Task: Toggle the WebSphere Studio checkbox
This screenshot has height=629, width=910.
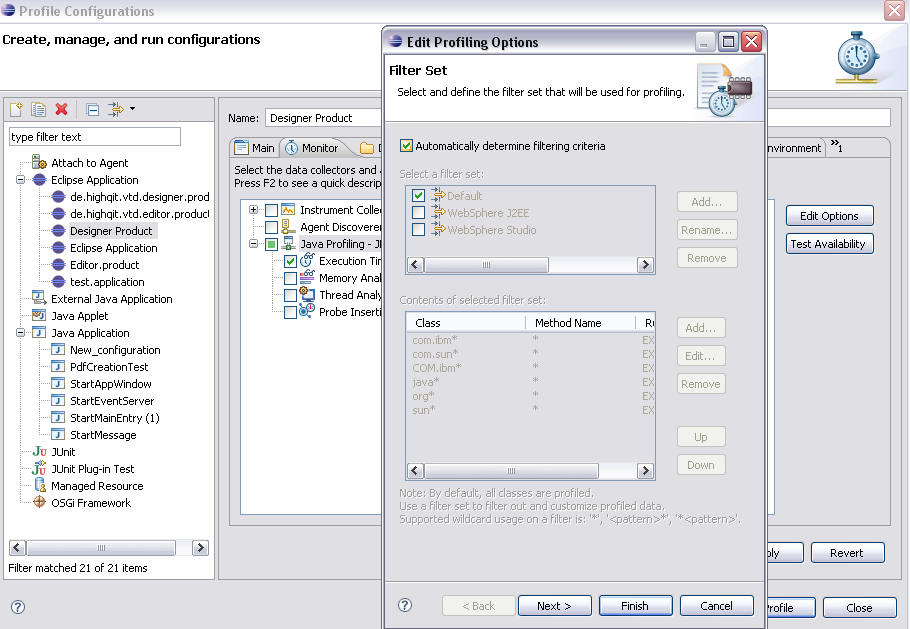Action: (x=418, y=229)
